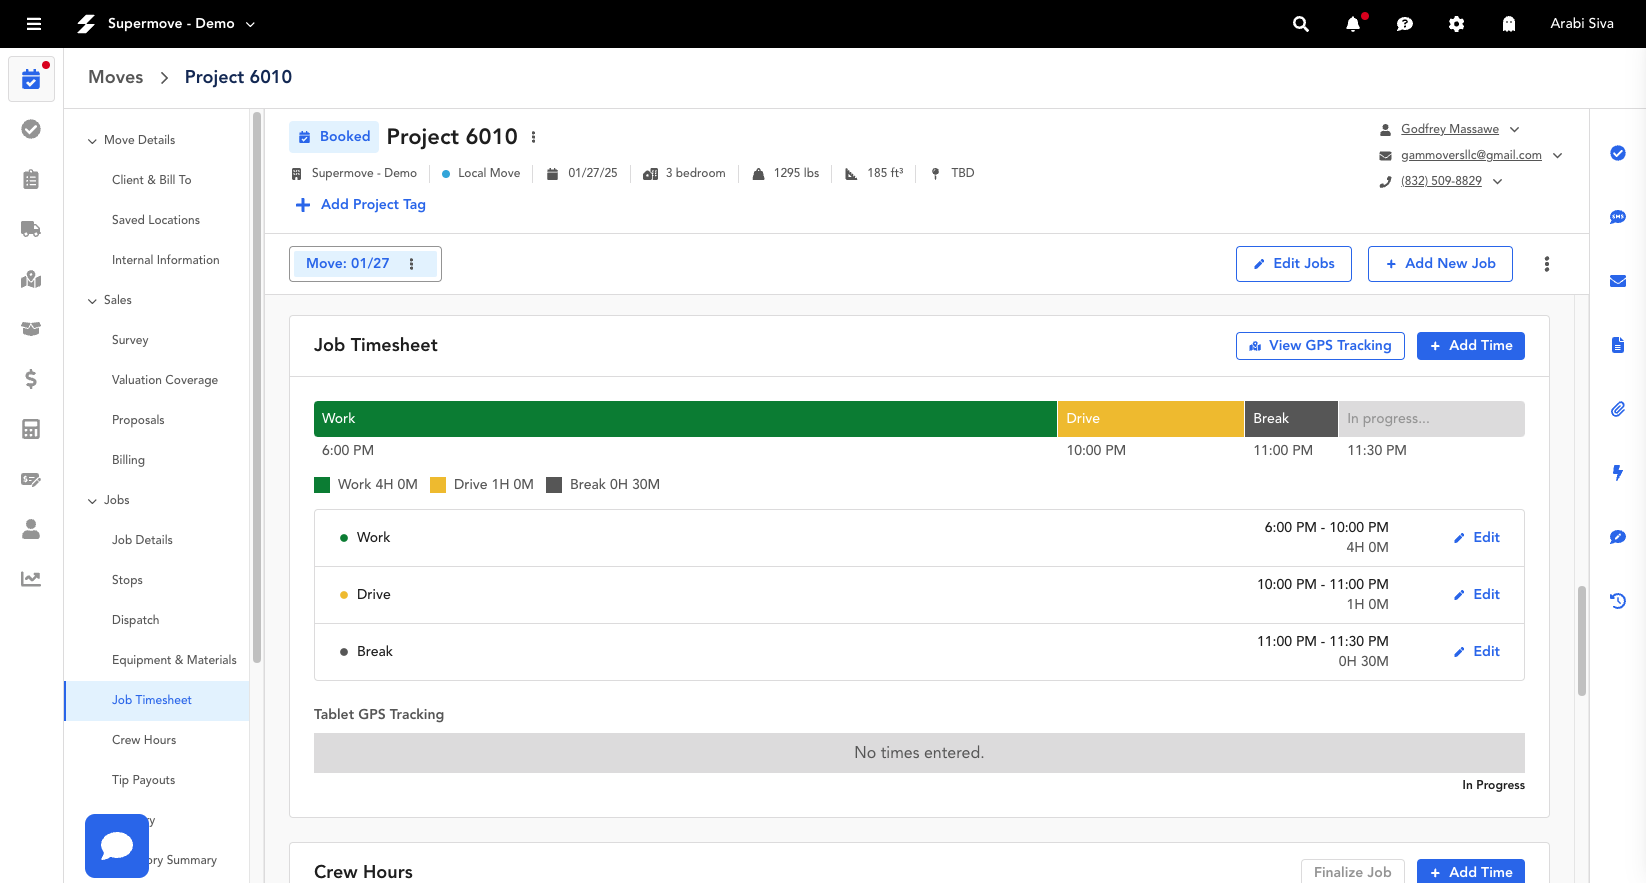The height and width of the screenshot is (883, 1646).
Task: Click the View GPS Tracking button
Action: tap(1320, 346)
